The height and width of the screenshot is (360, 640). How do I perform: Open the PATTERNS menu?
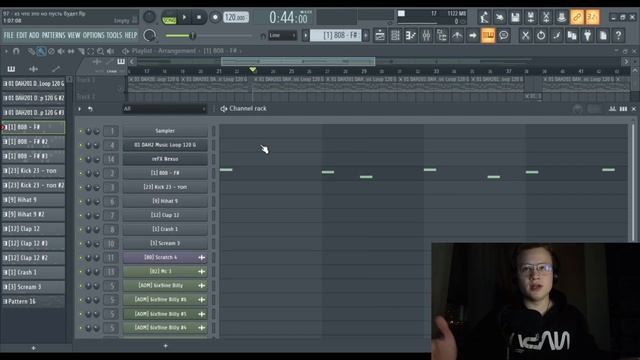(x=53, y=36)
